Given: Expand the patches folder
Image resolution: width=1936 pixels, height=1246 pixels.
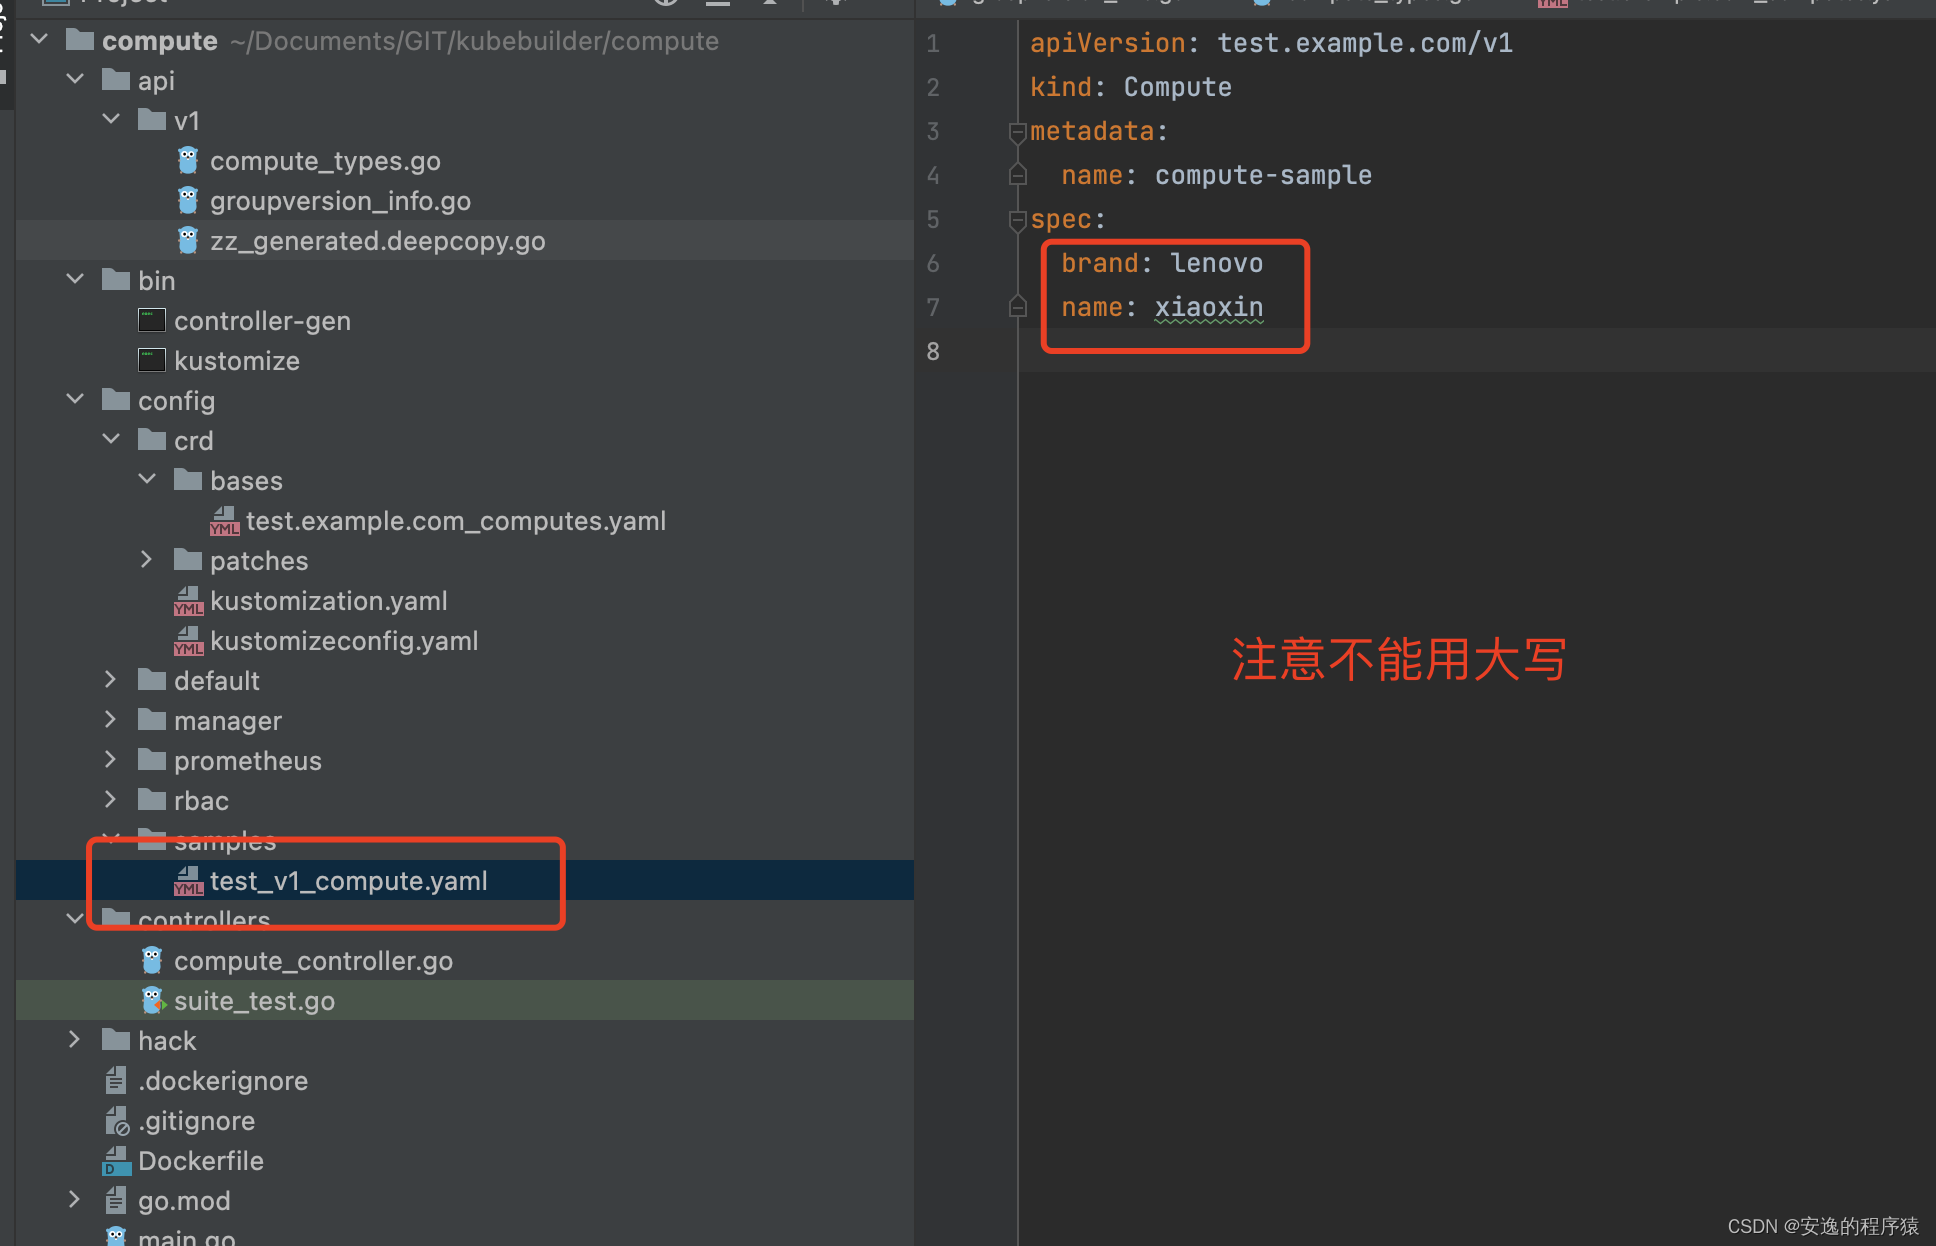Looking at the screenshot, I should (146, 560).
